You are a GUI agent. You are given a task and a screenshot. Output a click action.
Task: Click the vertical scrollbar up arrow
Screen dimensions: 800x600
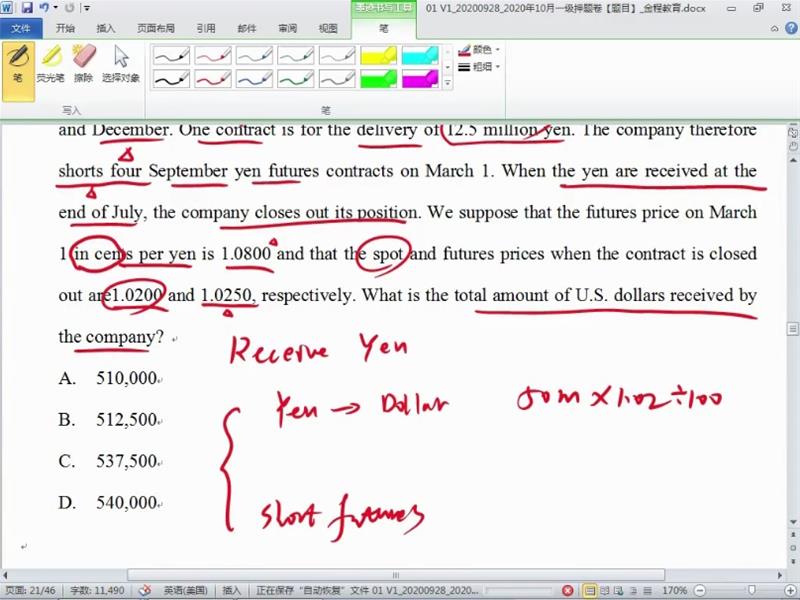[x=793, y=160]
